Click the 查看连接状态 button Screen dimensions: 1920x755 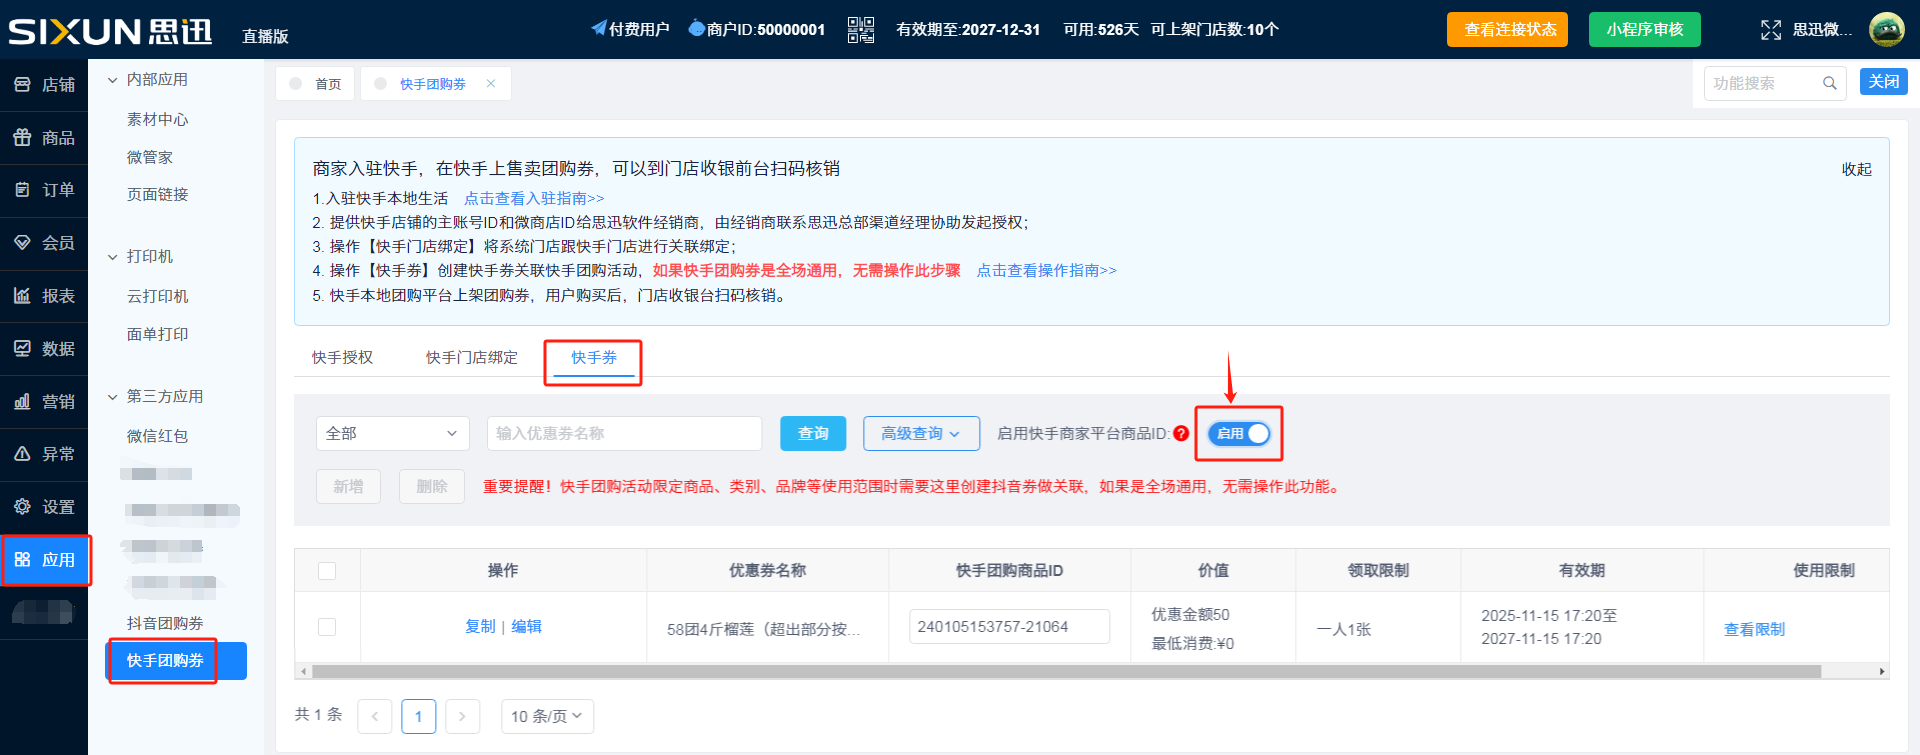click(1507, 30)
